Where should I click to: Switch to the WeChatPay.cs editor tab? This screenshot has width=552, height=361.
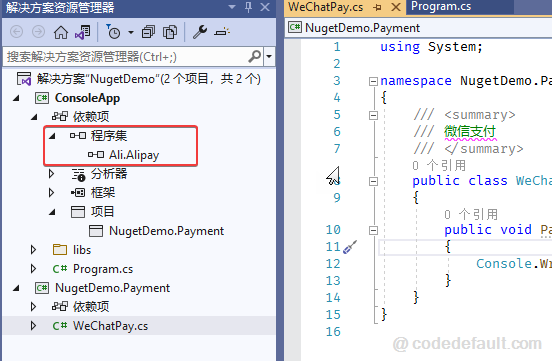coord(326,7)
